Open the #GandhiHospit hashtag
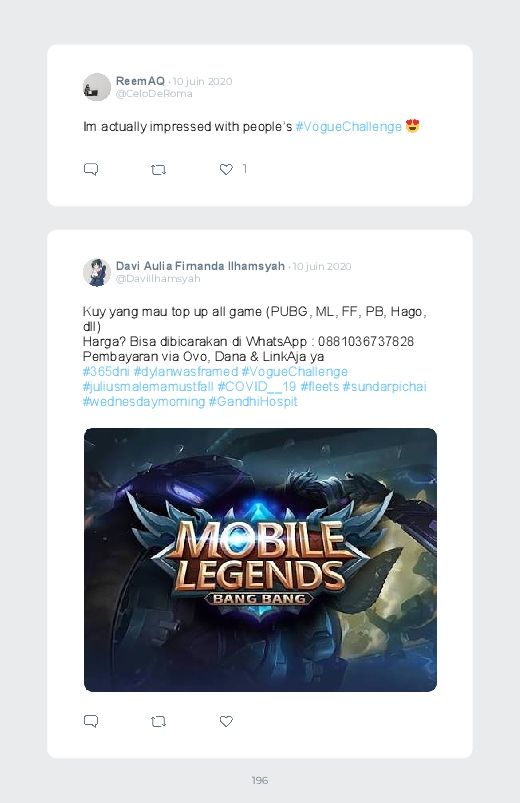The width and height of the screenshot is (520, 803). (x=253, y=401)
